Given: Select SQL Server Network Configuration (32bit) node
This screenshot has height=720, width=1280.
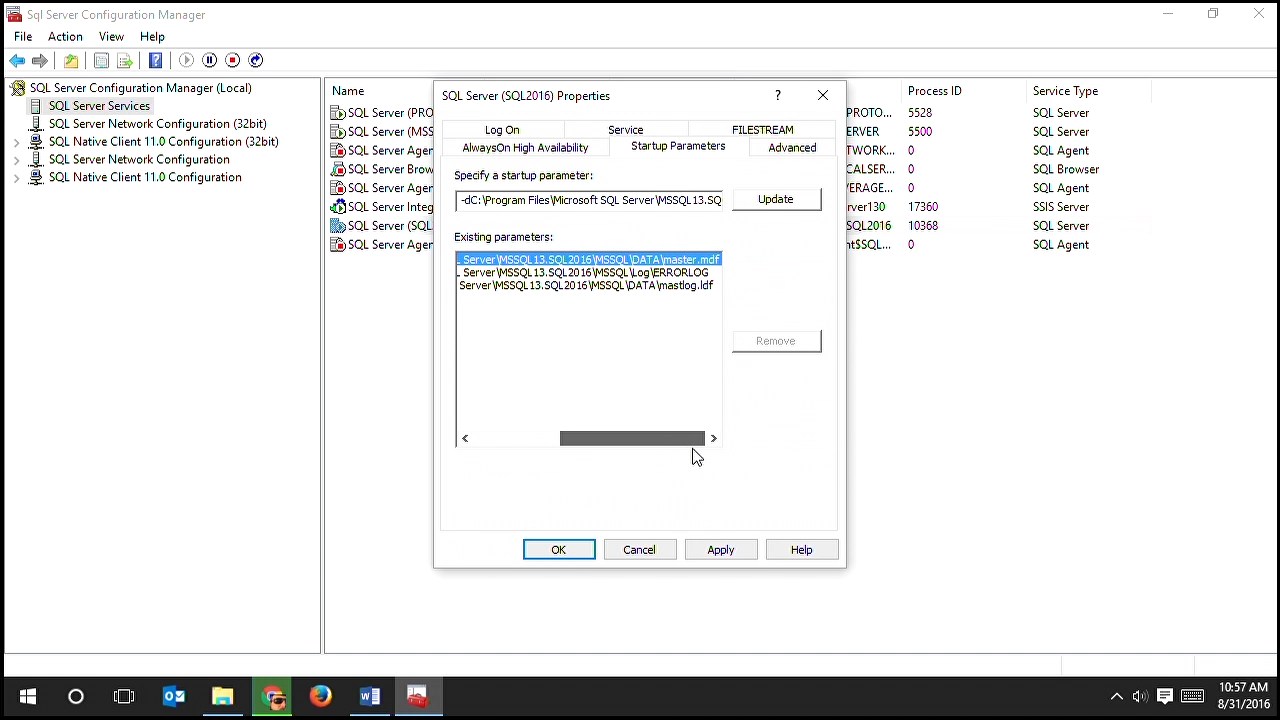Looking at the screenshot, I should click(x=157, y=124).
